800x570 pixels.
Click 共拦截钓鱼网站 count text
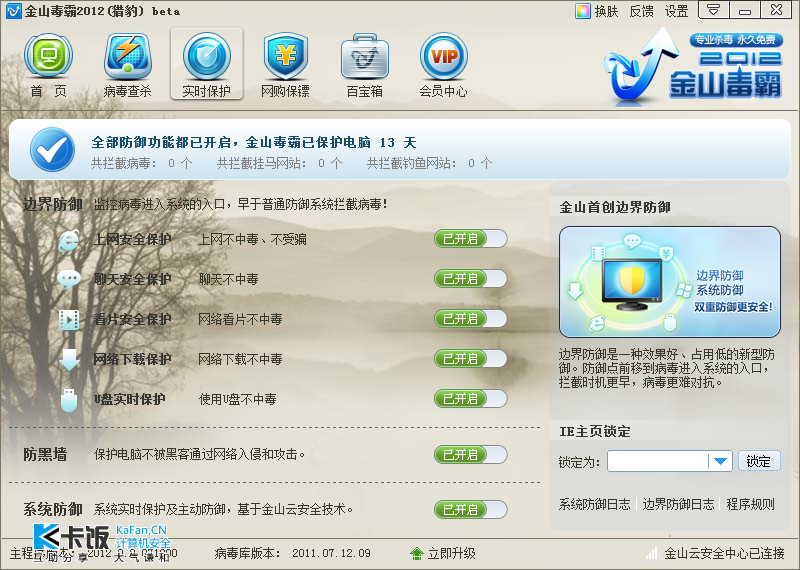(x=430, y=163)
